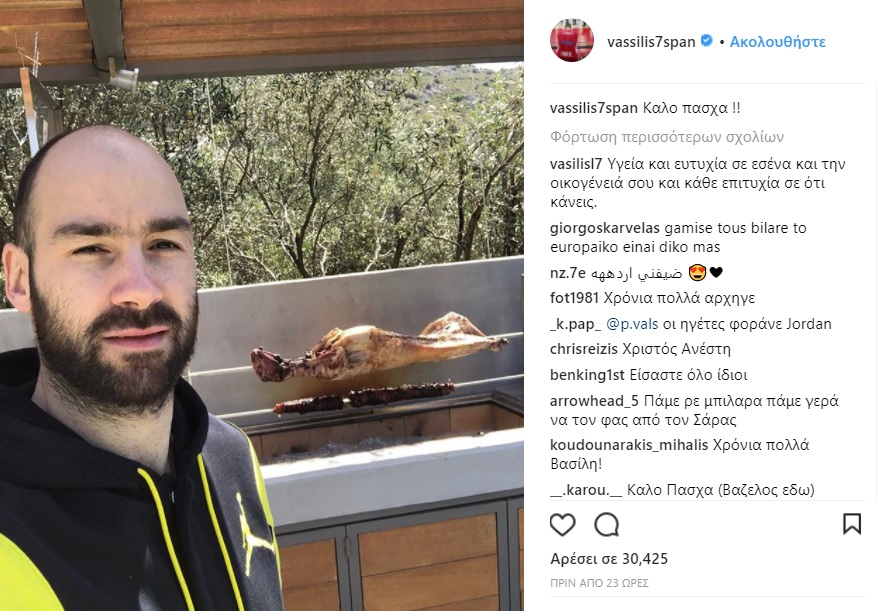Open the fot1981 user profile
877x611 pixels.
pos(574,298)
